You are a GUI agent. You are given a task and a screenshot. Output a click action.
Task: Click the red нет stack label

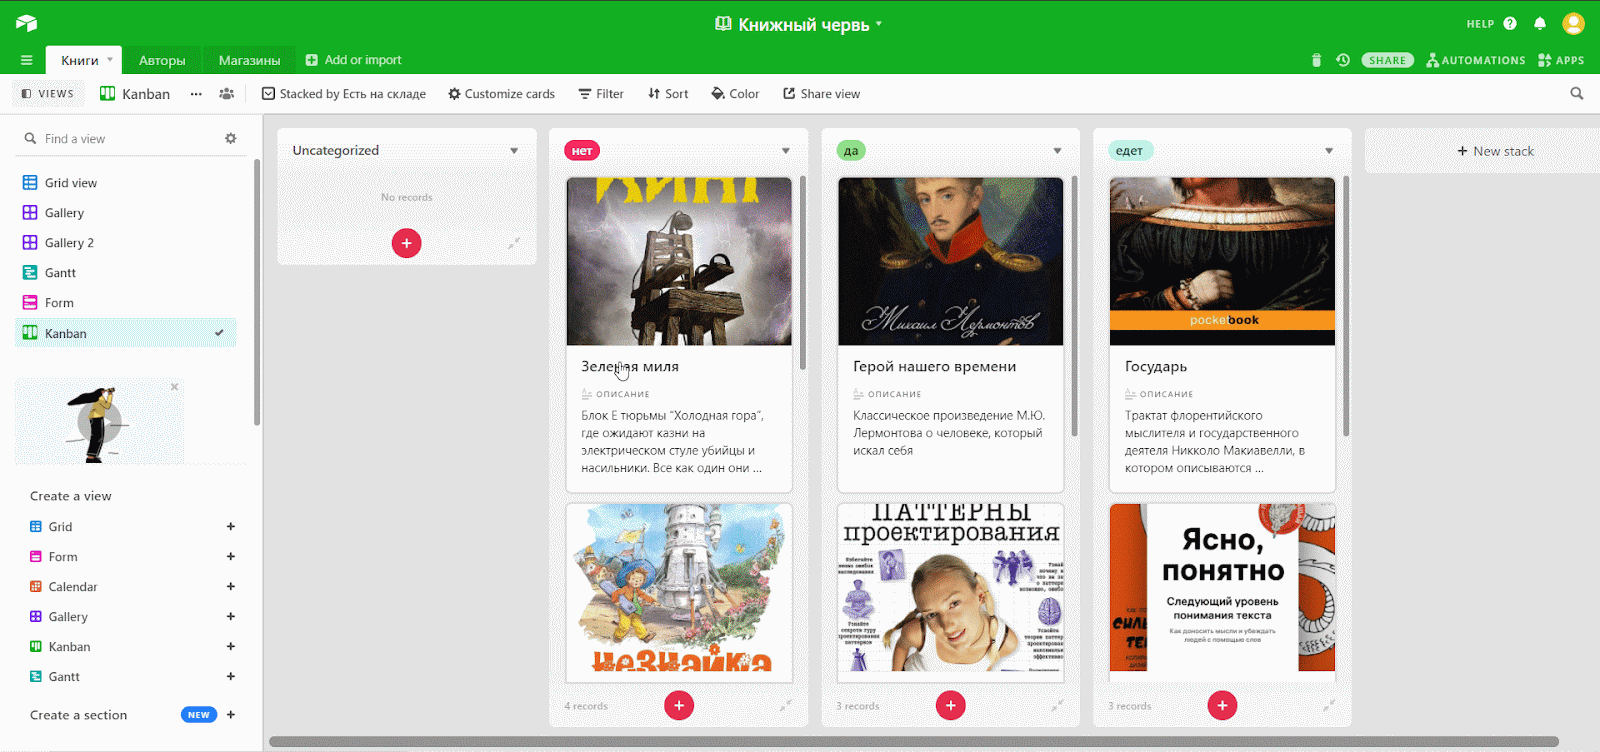point(582,151)
